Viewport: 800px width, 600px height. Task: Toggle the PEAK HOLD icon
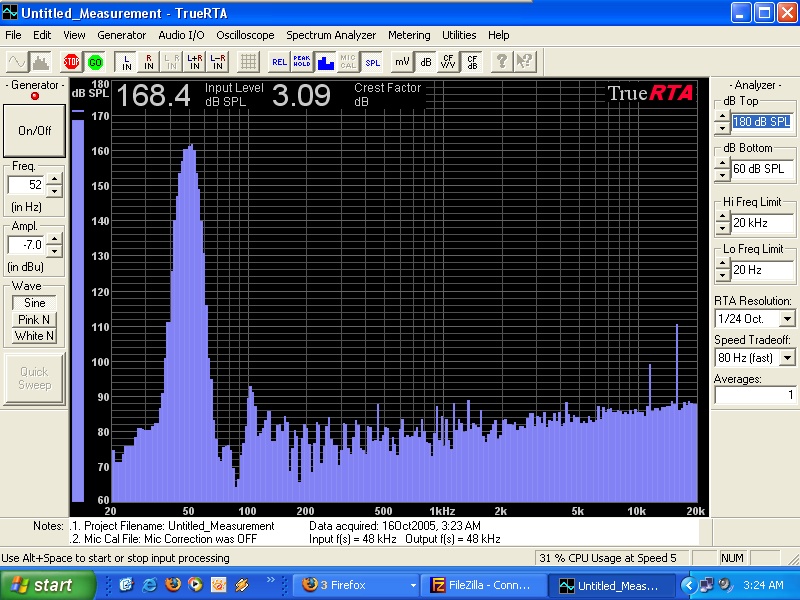coord(302,62)
